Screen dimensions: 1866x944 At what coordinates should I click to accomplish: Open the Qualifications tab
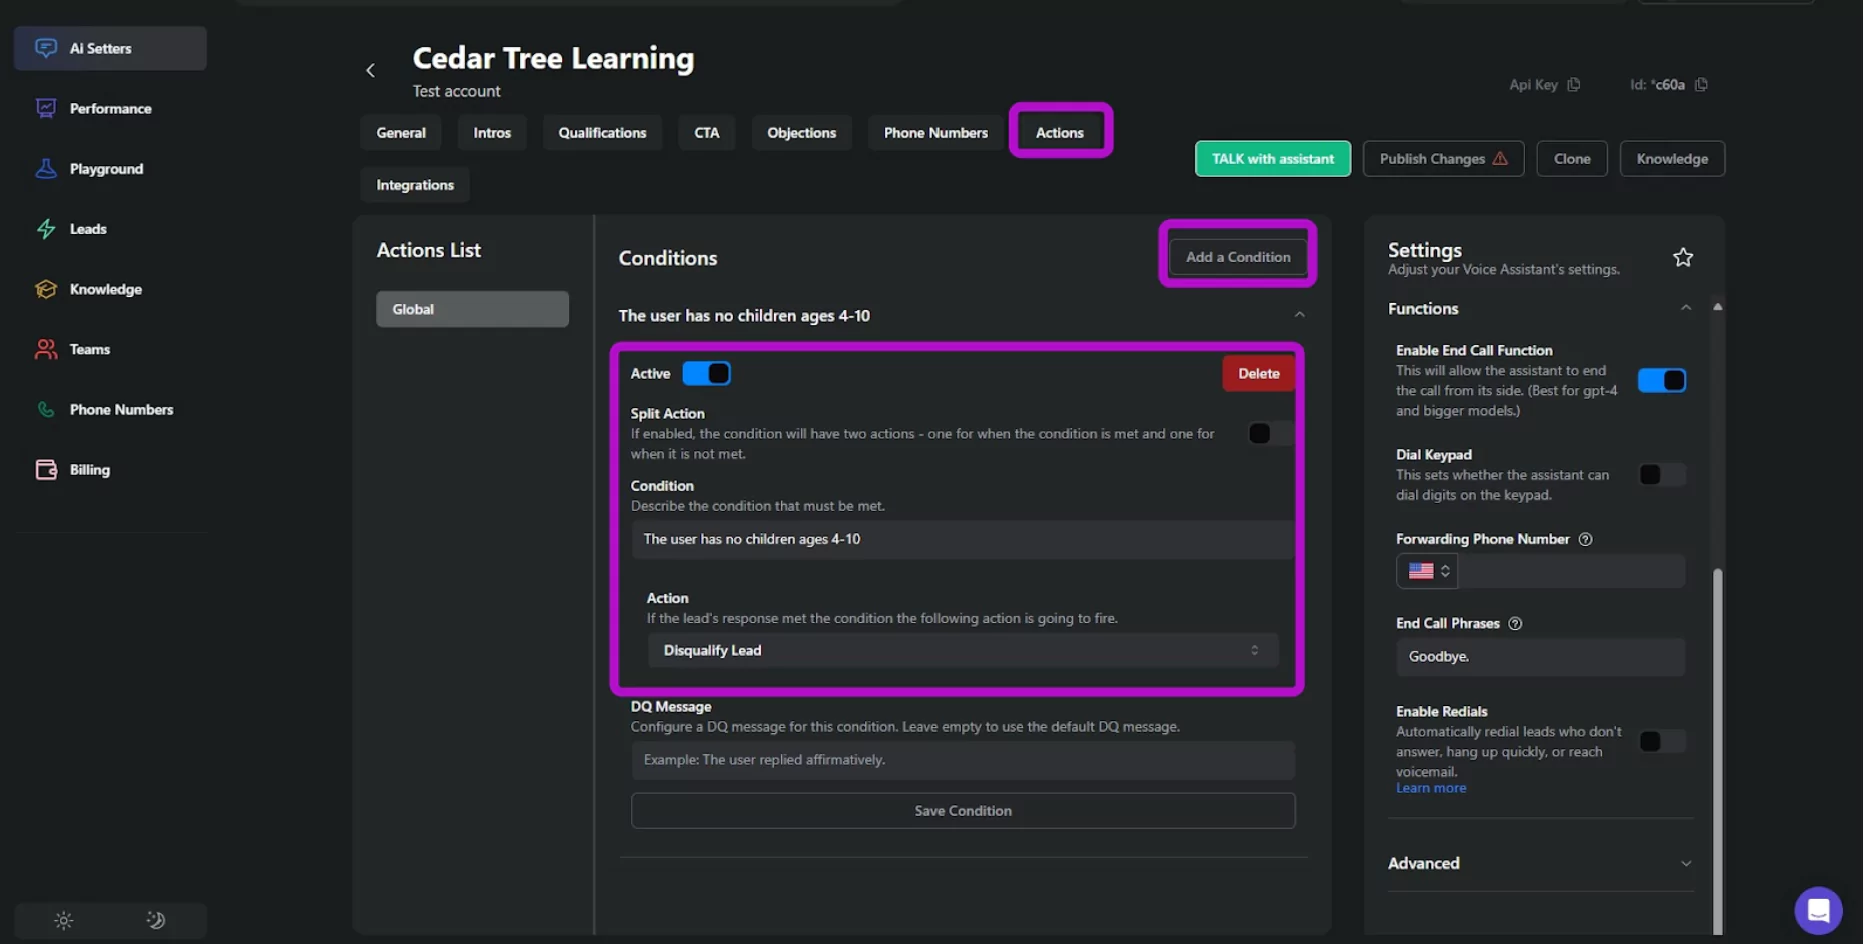point(602,132)
